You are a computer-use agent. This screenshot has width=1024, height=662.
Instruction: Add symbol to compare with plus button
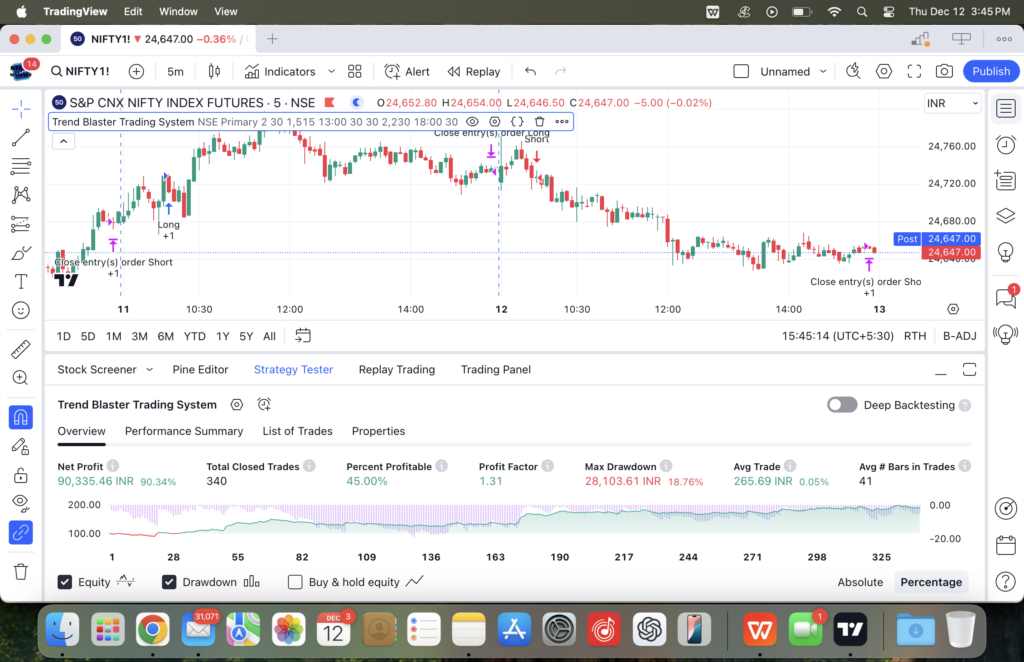tap(136, 71)
